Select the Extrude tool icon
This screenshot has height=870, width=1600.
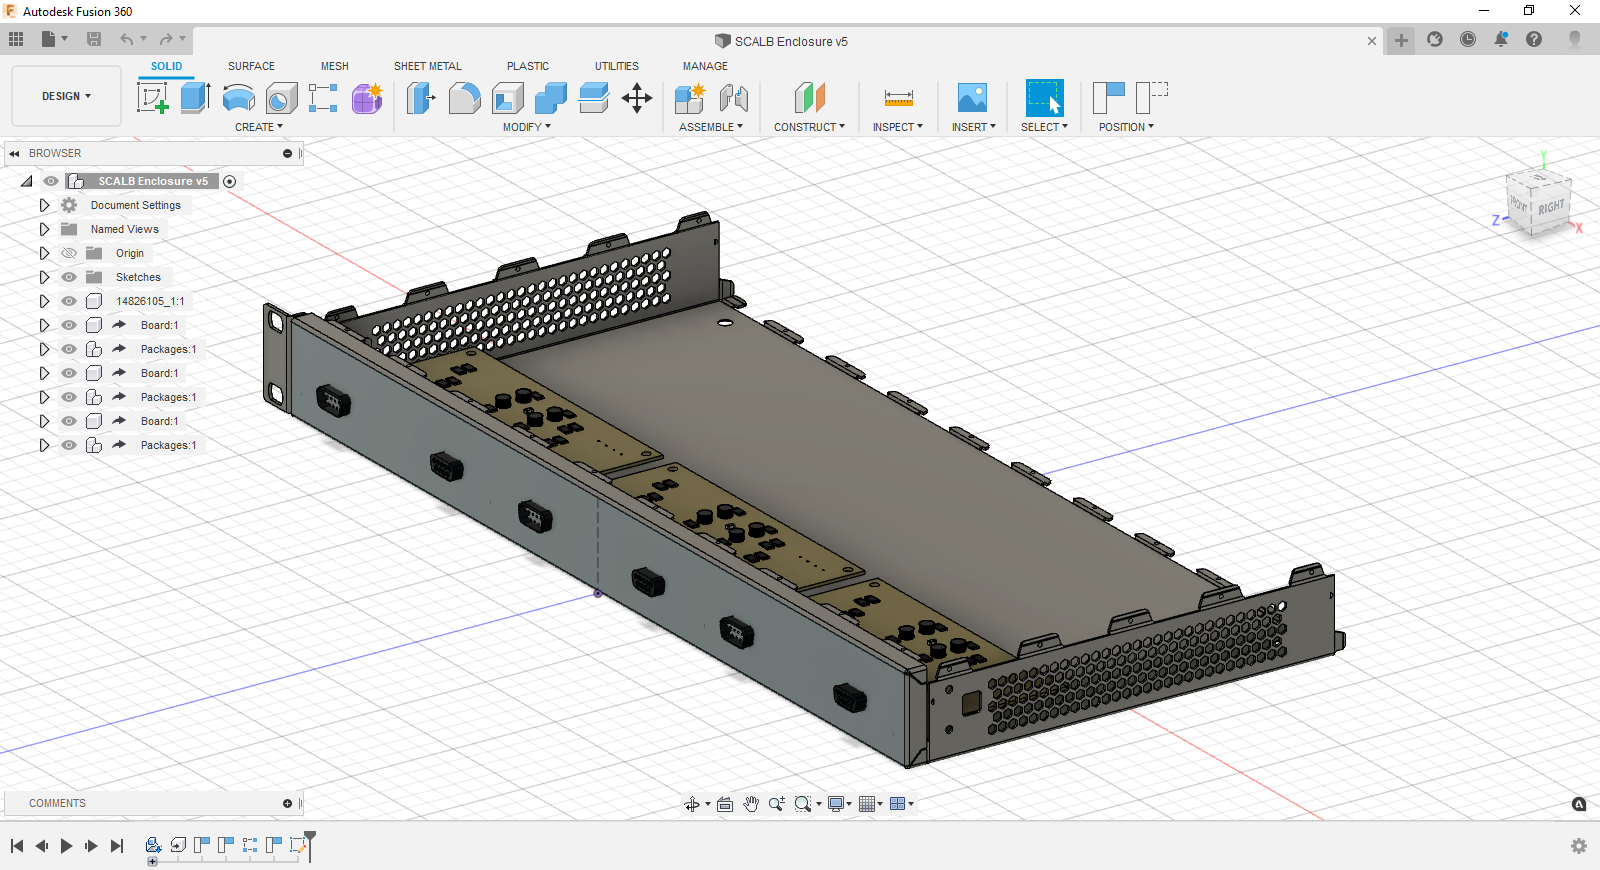click(x=195, y=98)
